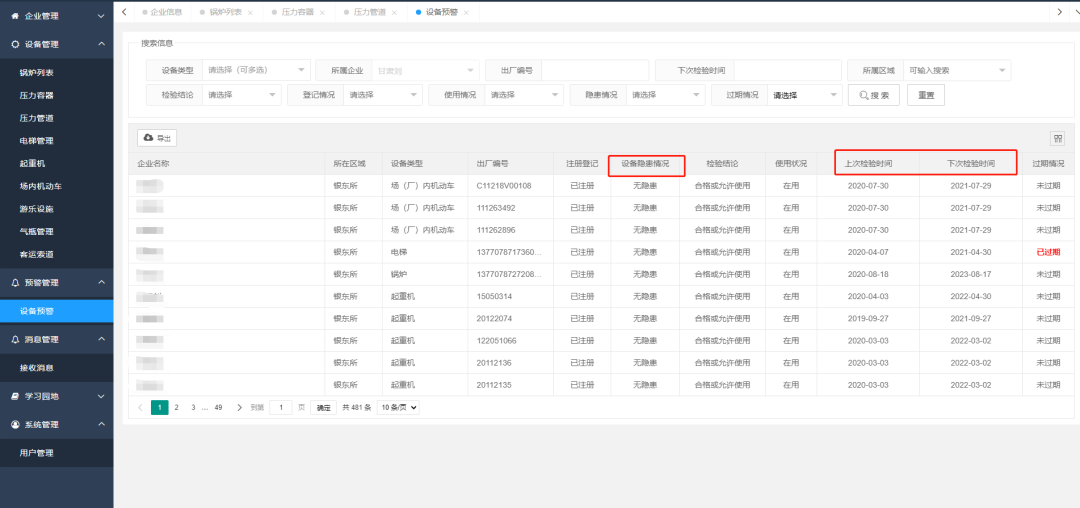Viewport: 1080px width, 508px height.
Task: Close the 设备预警 tab
Action: [x=466, y=12]
